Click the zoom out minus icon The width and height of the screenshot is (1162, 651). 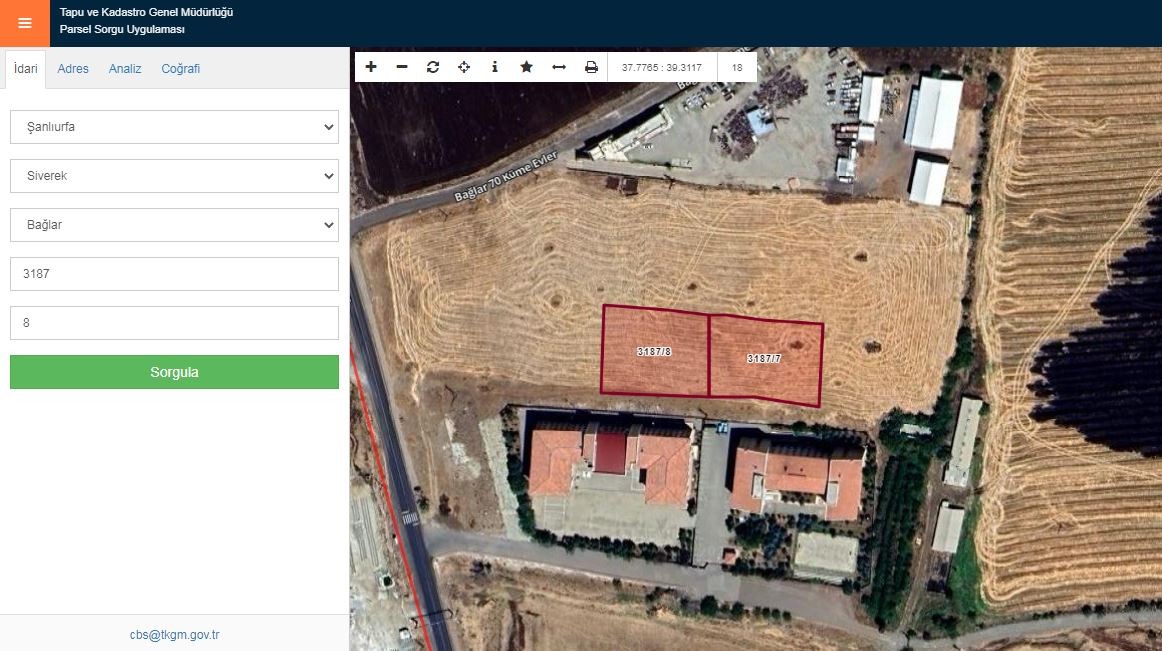[402, 67]
